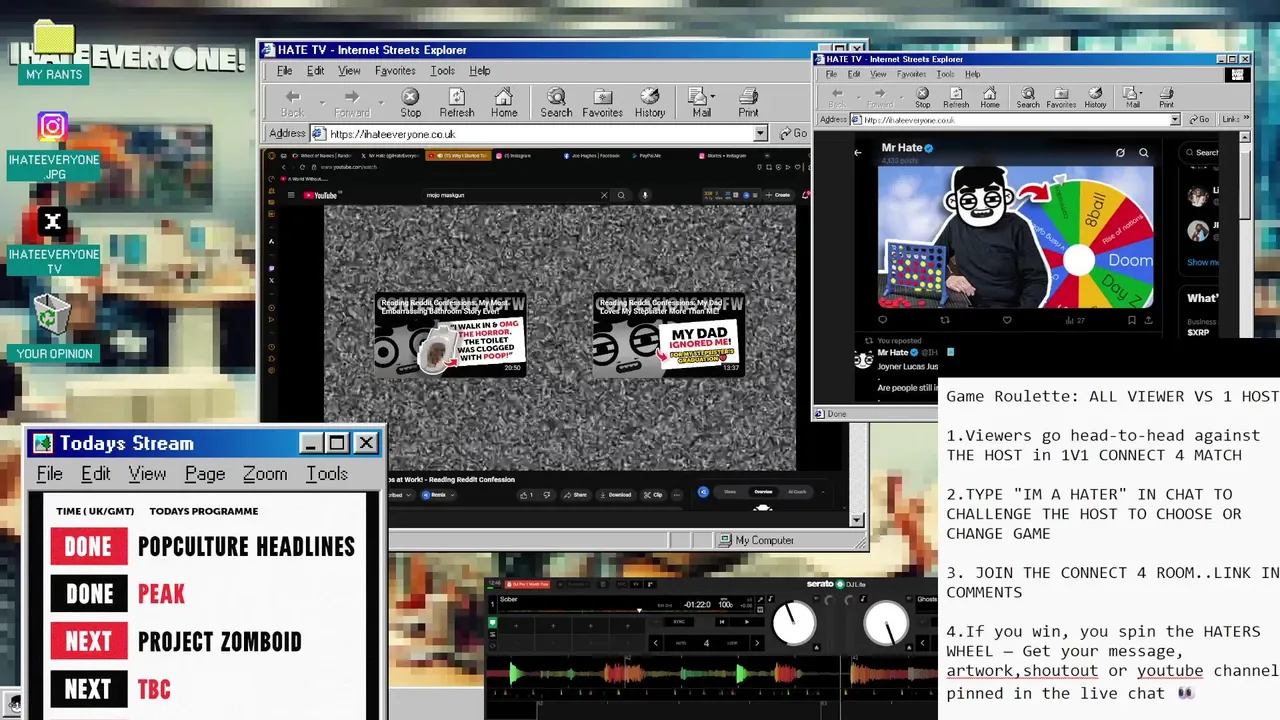Clear YouTube search box with X

pyautogui.click(x=604, y=195)
